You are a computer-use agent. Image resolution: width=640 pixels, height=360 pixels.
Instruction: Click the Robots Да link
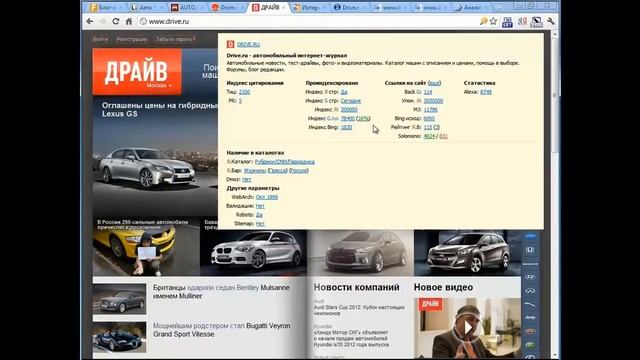[x=259, y=215]
